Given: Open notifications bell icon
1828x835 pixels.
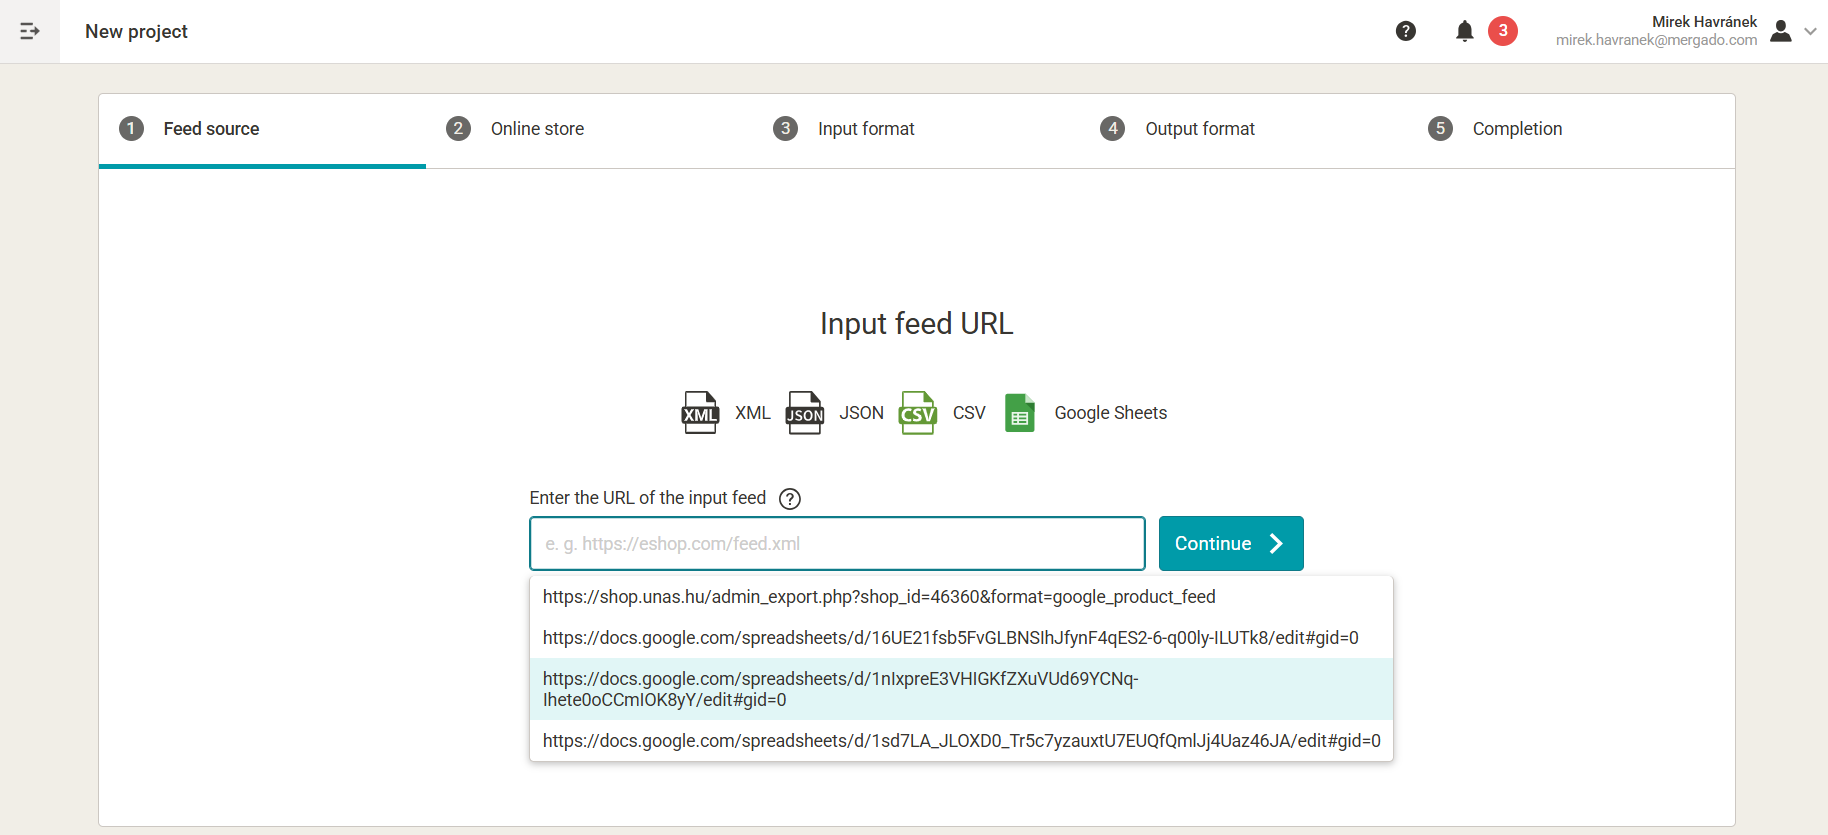Looking at the screenshot, I should point(1464,31).
